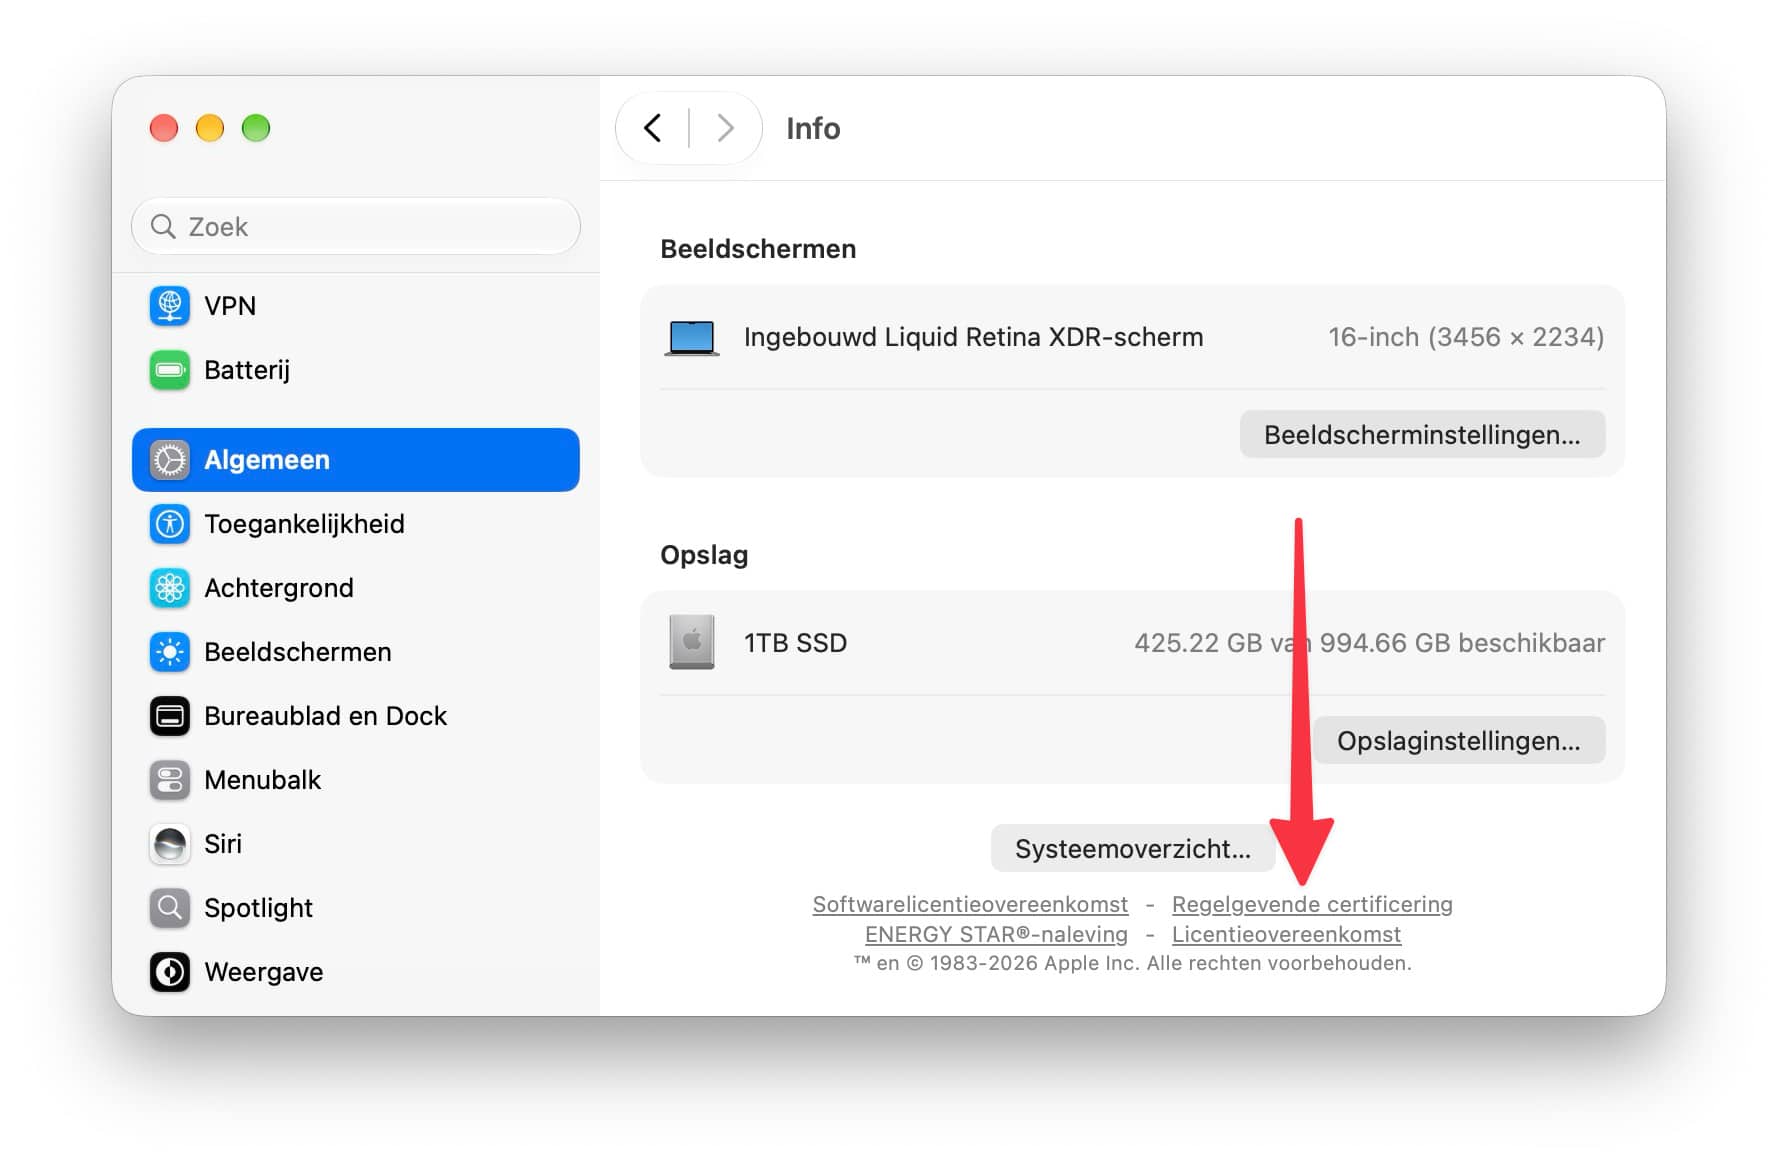
Task: Open the Softwarelicentieovereenkomst link
Action: coord(970,905)
